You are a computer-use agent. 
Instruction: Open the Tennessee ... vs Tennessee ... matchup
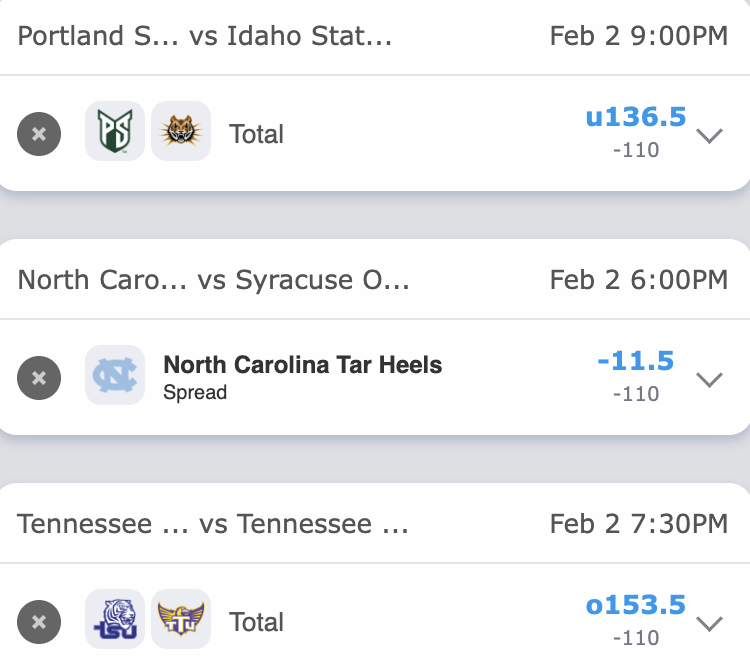pyautogui.click(x=213, y=524)
